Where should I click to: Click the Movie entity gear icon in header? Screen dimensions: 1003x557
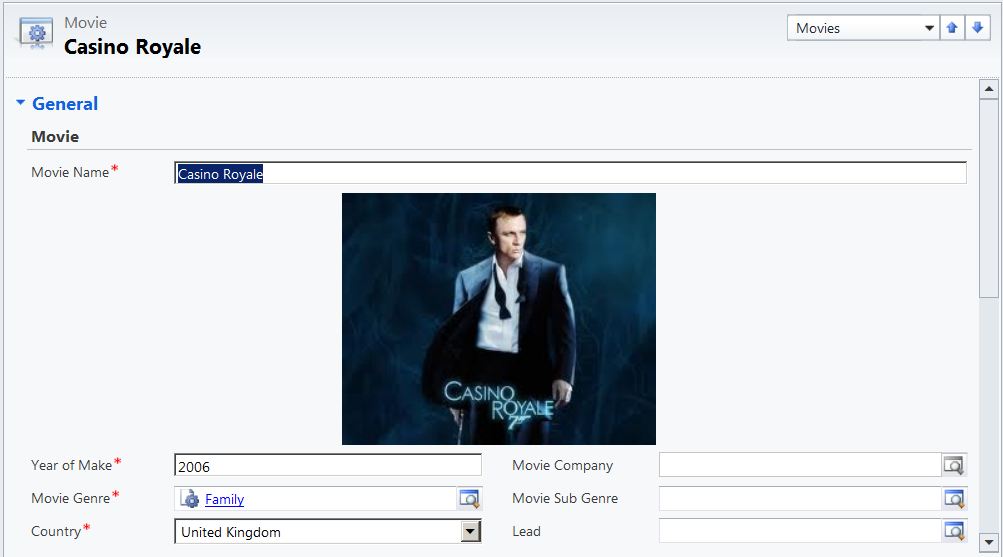click(x=36, y=33)
